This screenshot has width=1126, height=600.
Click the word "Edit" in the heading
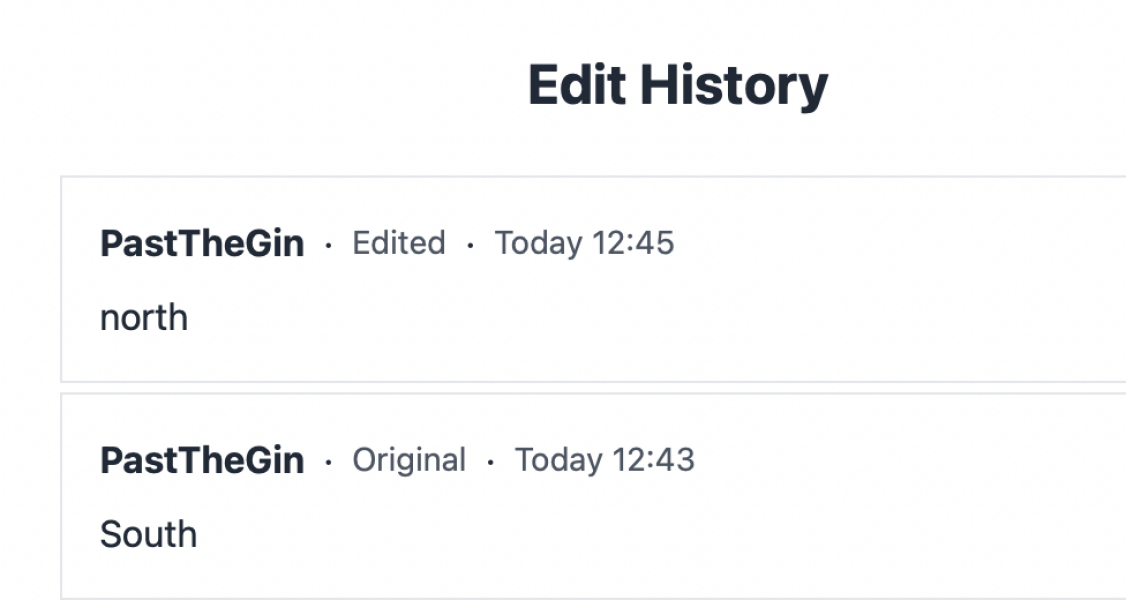578,85
